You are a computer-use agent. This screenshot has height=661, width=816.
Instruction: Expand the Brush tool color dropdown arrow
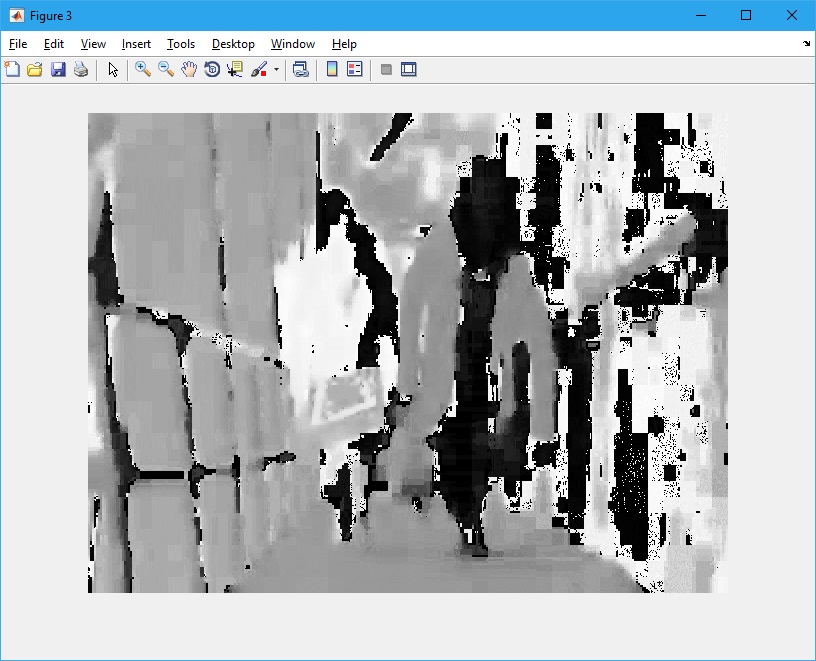click(276, 70)
